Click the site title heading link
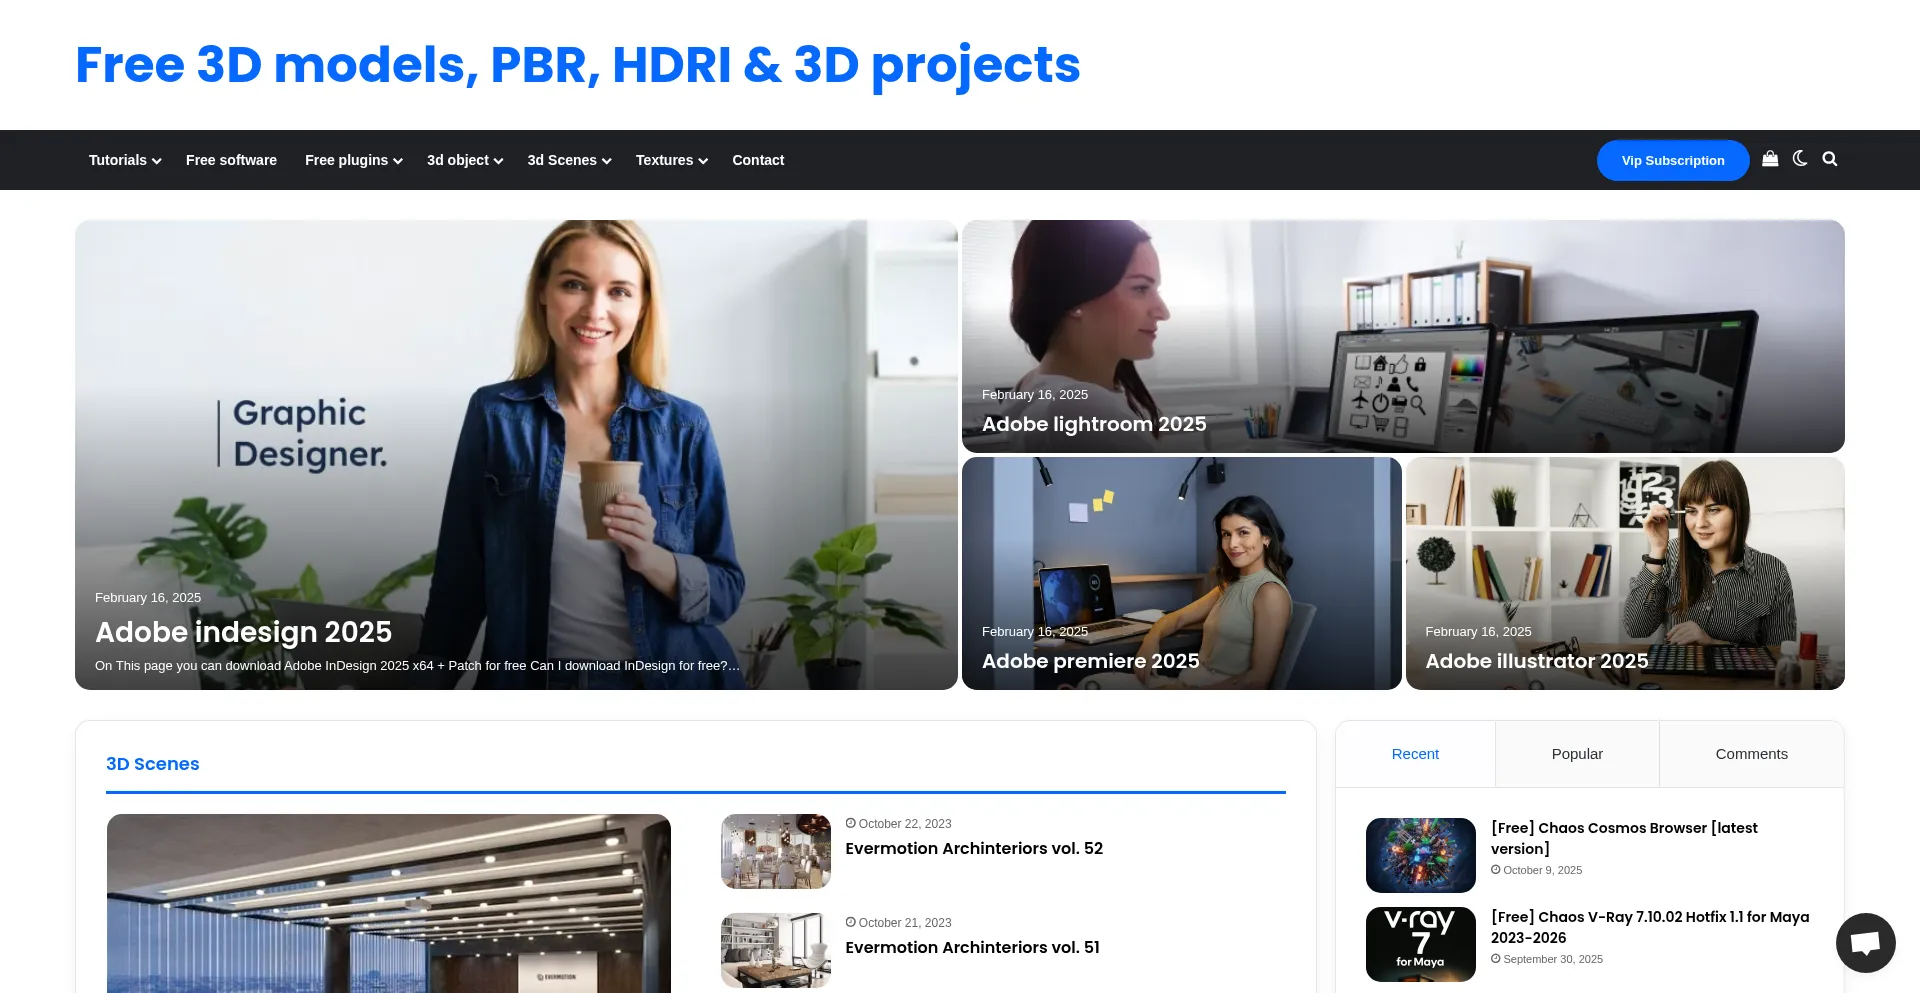Viewport: 1920px width, 993px height. [577, 65]
